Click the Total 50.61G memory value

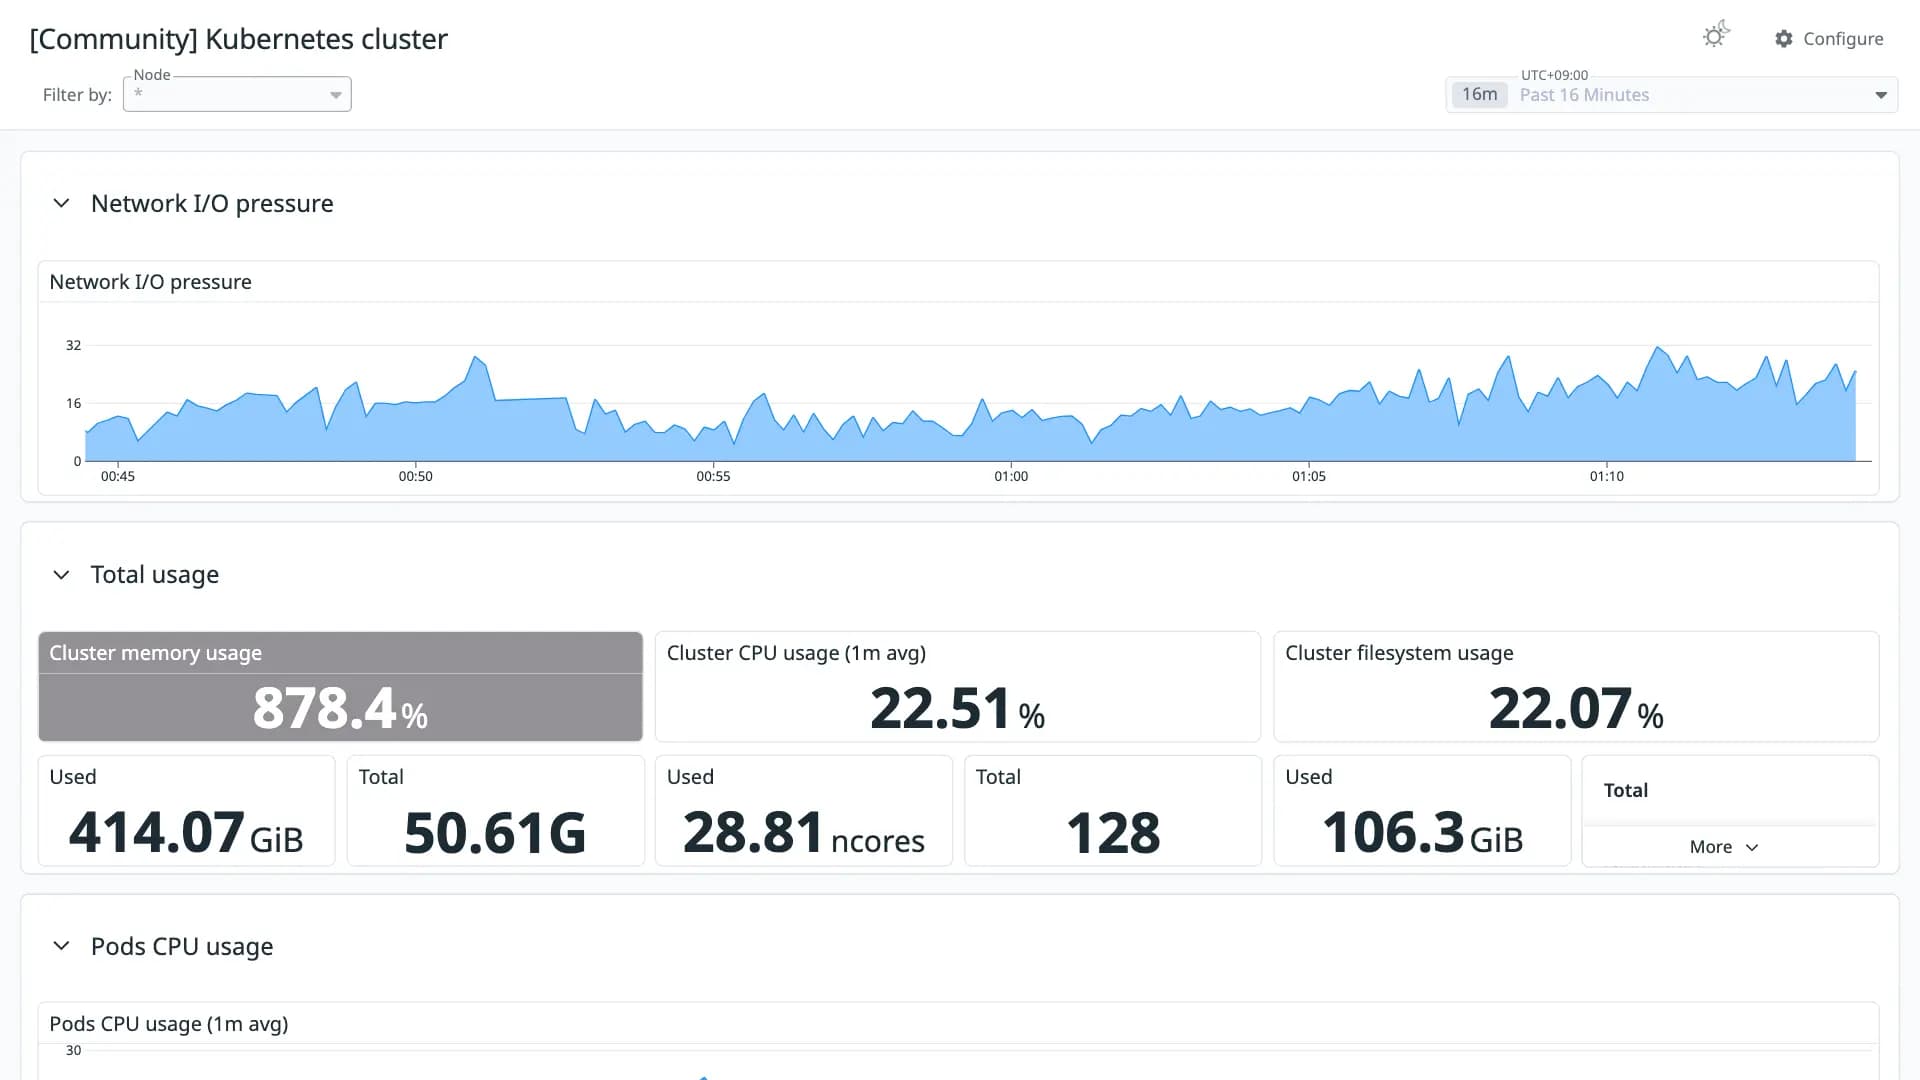point(495,833)
